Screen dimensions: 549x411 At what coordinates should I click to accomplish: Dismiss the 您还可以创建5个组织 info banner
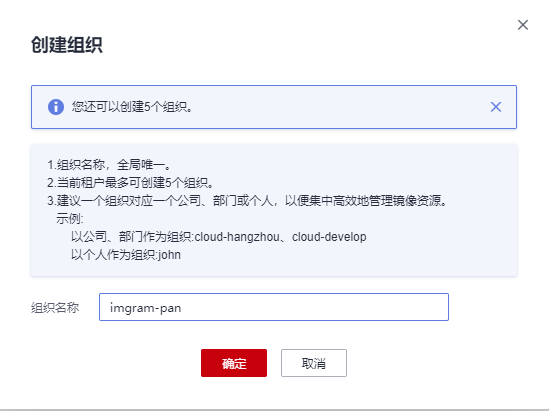pyautogui.click(x=496, y=107)
